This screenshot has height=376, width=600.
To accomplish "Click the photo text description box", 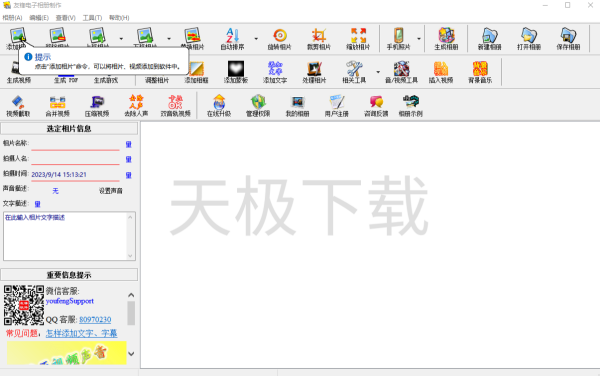I will point(69,236).
